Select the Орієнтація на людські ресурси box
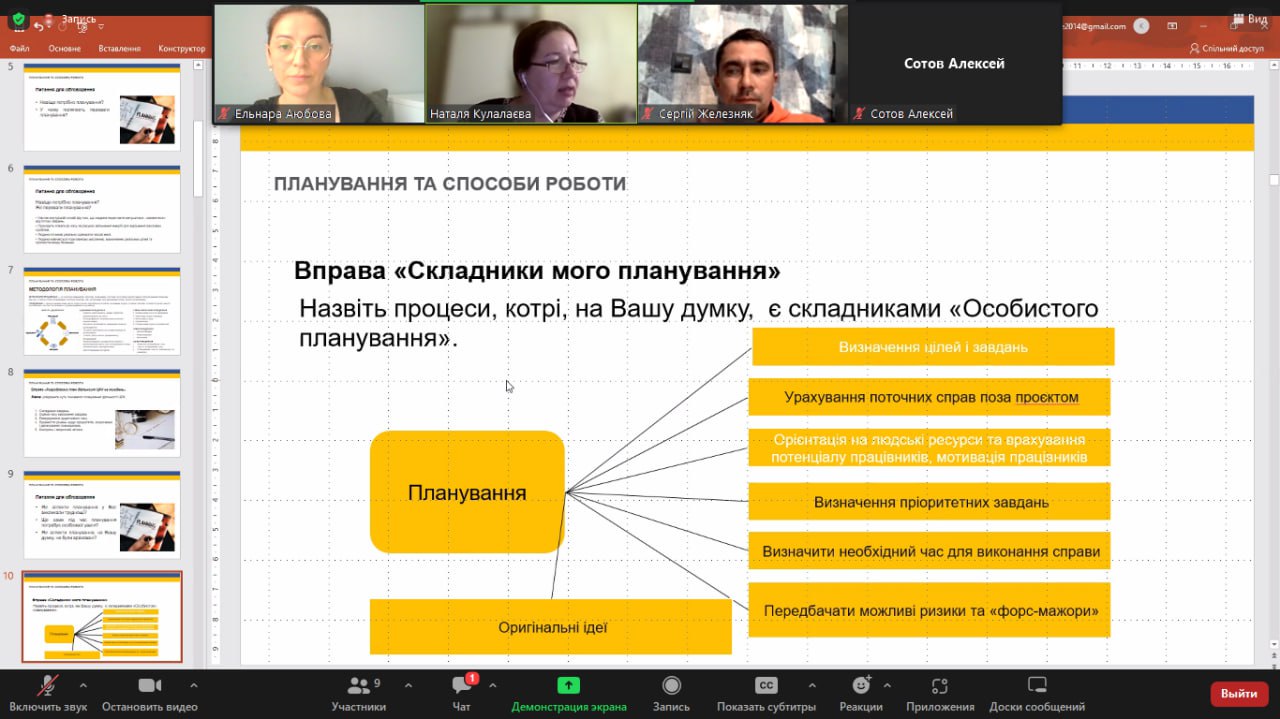This screenshot has height=719, width=1280. (x=930, y=448)
